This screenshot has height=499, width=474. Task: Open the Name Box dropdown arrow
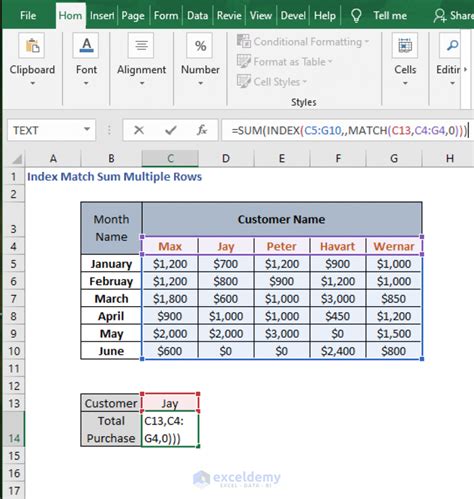coord(87,129)
